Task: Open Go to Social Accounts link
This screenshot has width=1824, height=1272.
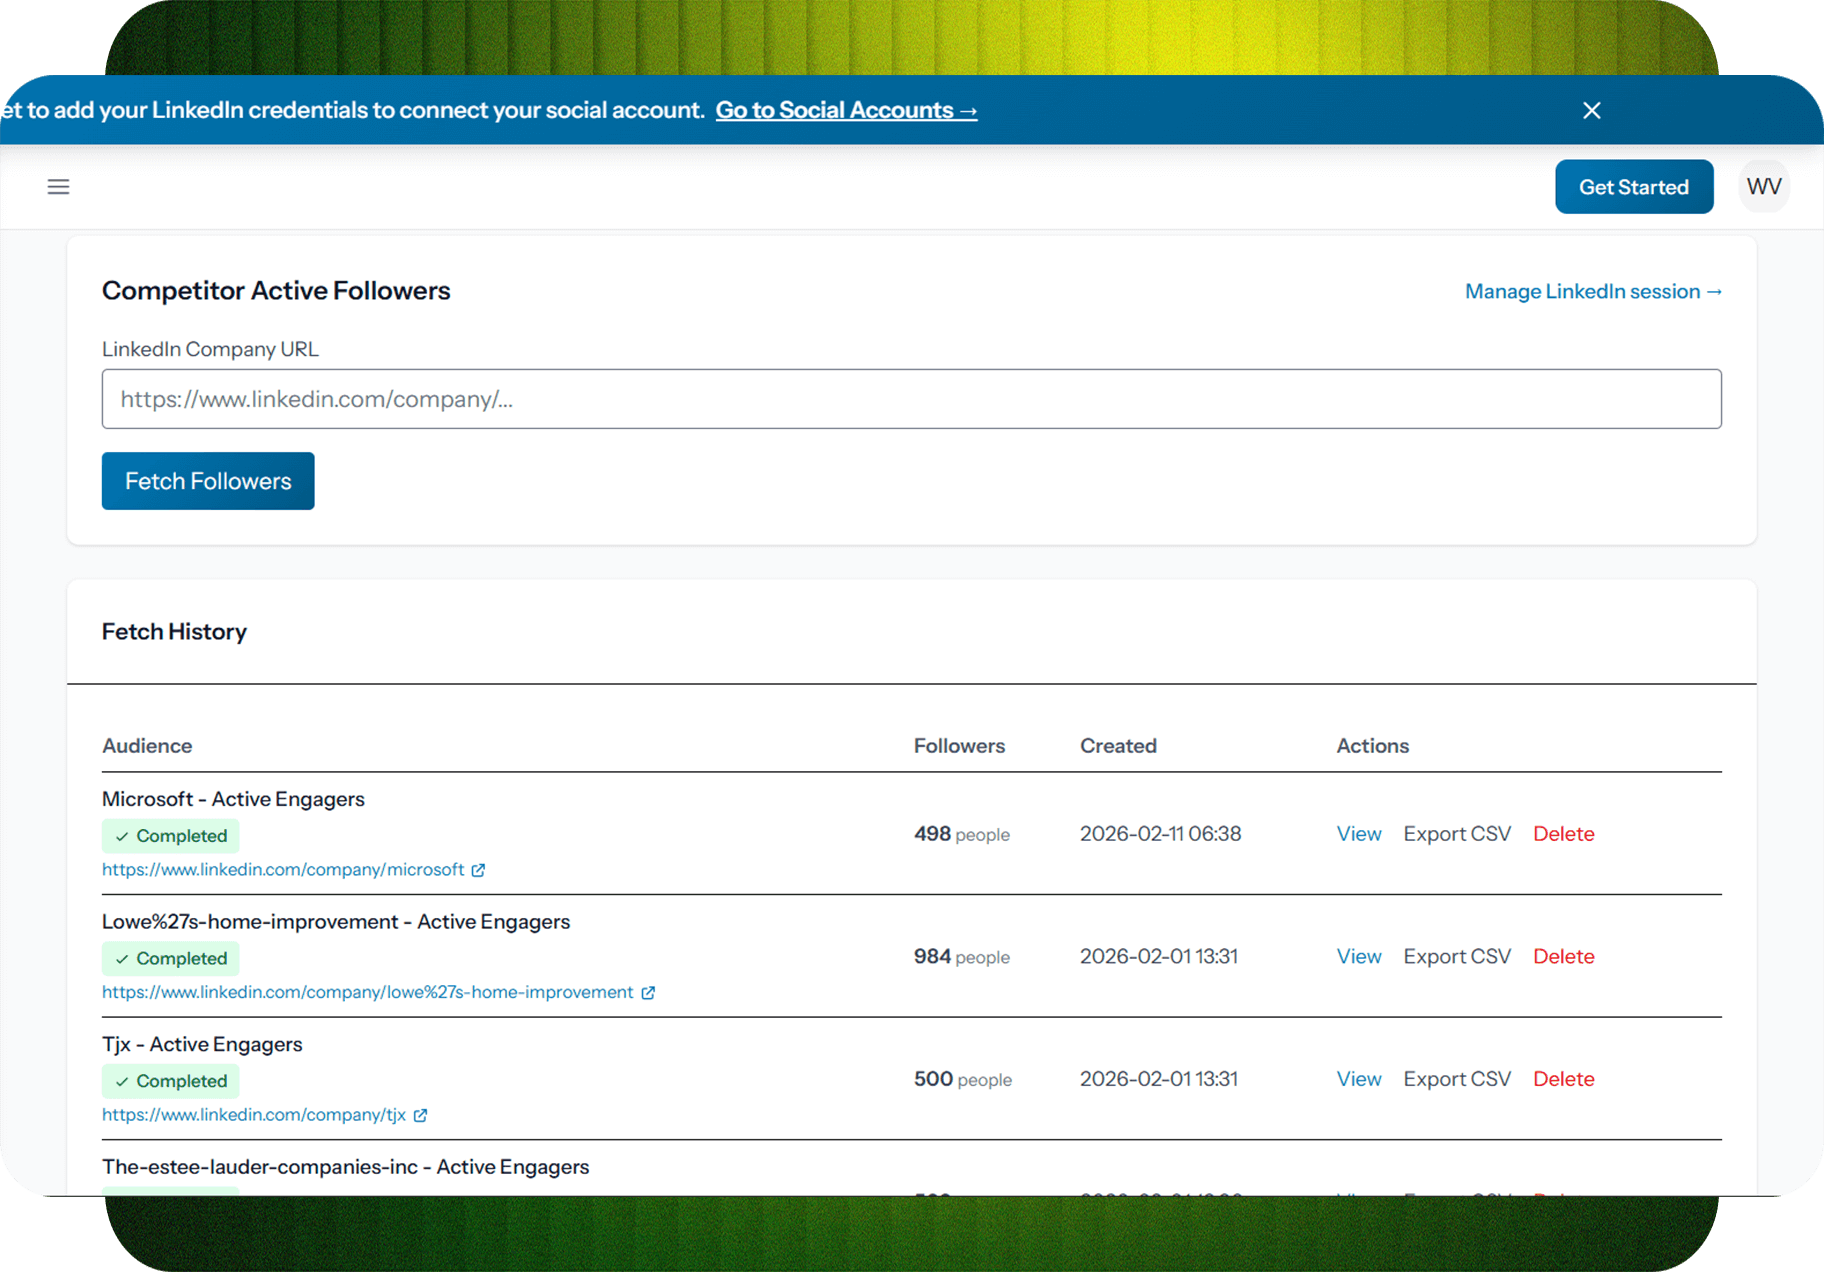Action: tap(846, 111)
